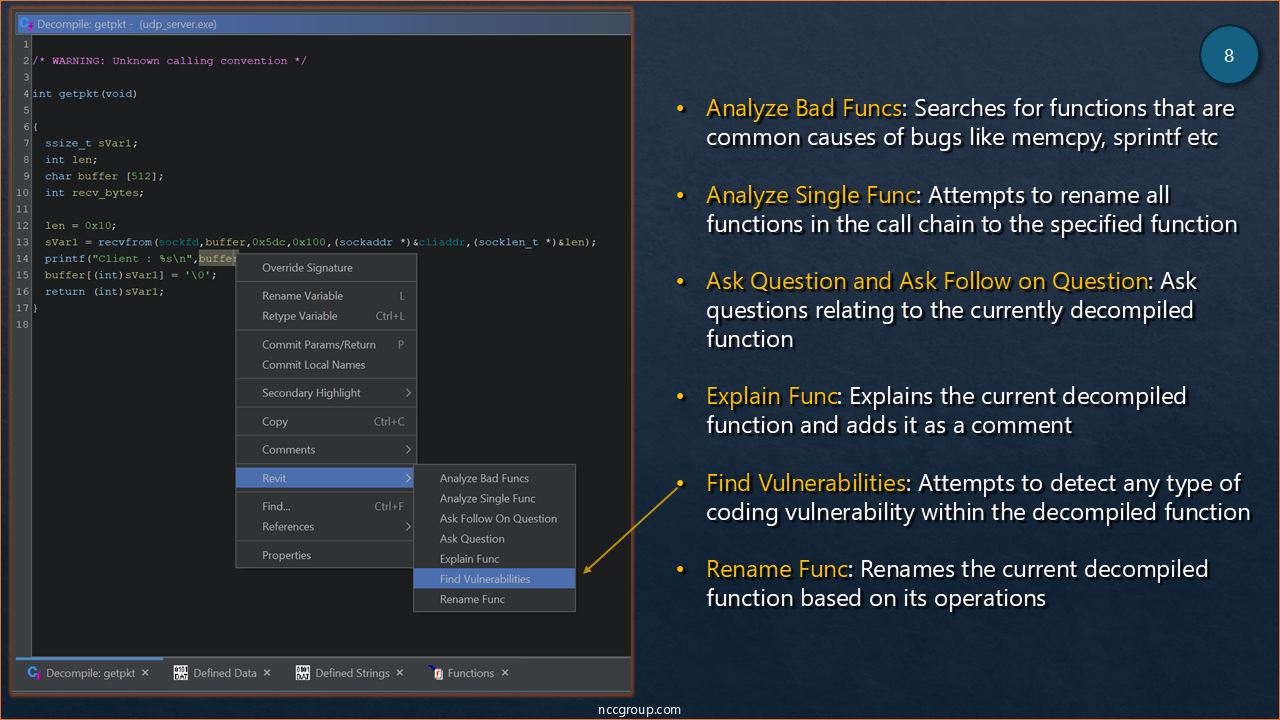This screenshot has width=1280, height=720.
Task: Click the Defined Data tab icon
Action: point(181,673)
